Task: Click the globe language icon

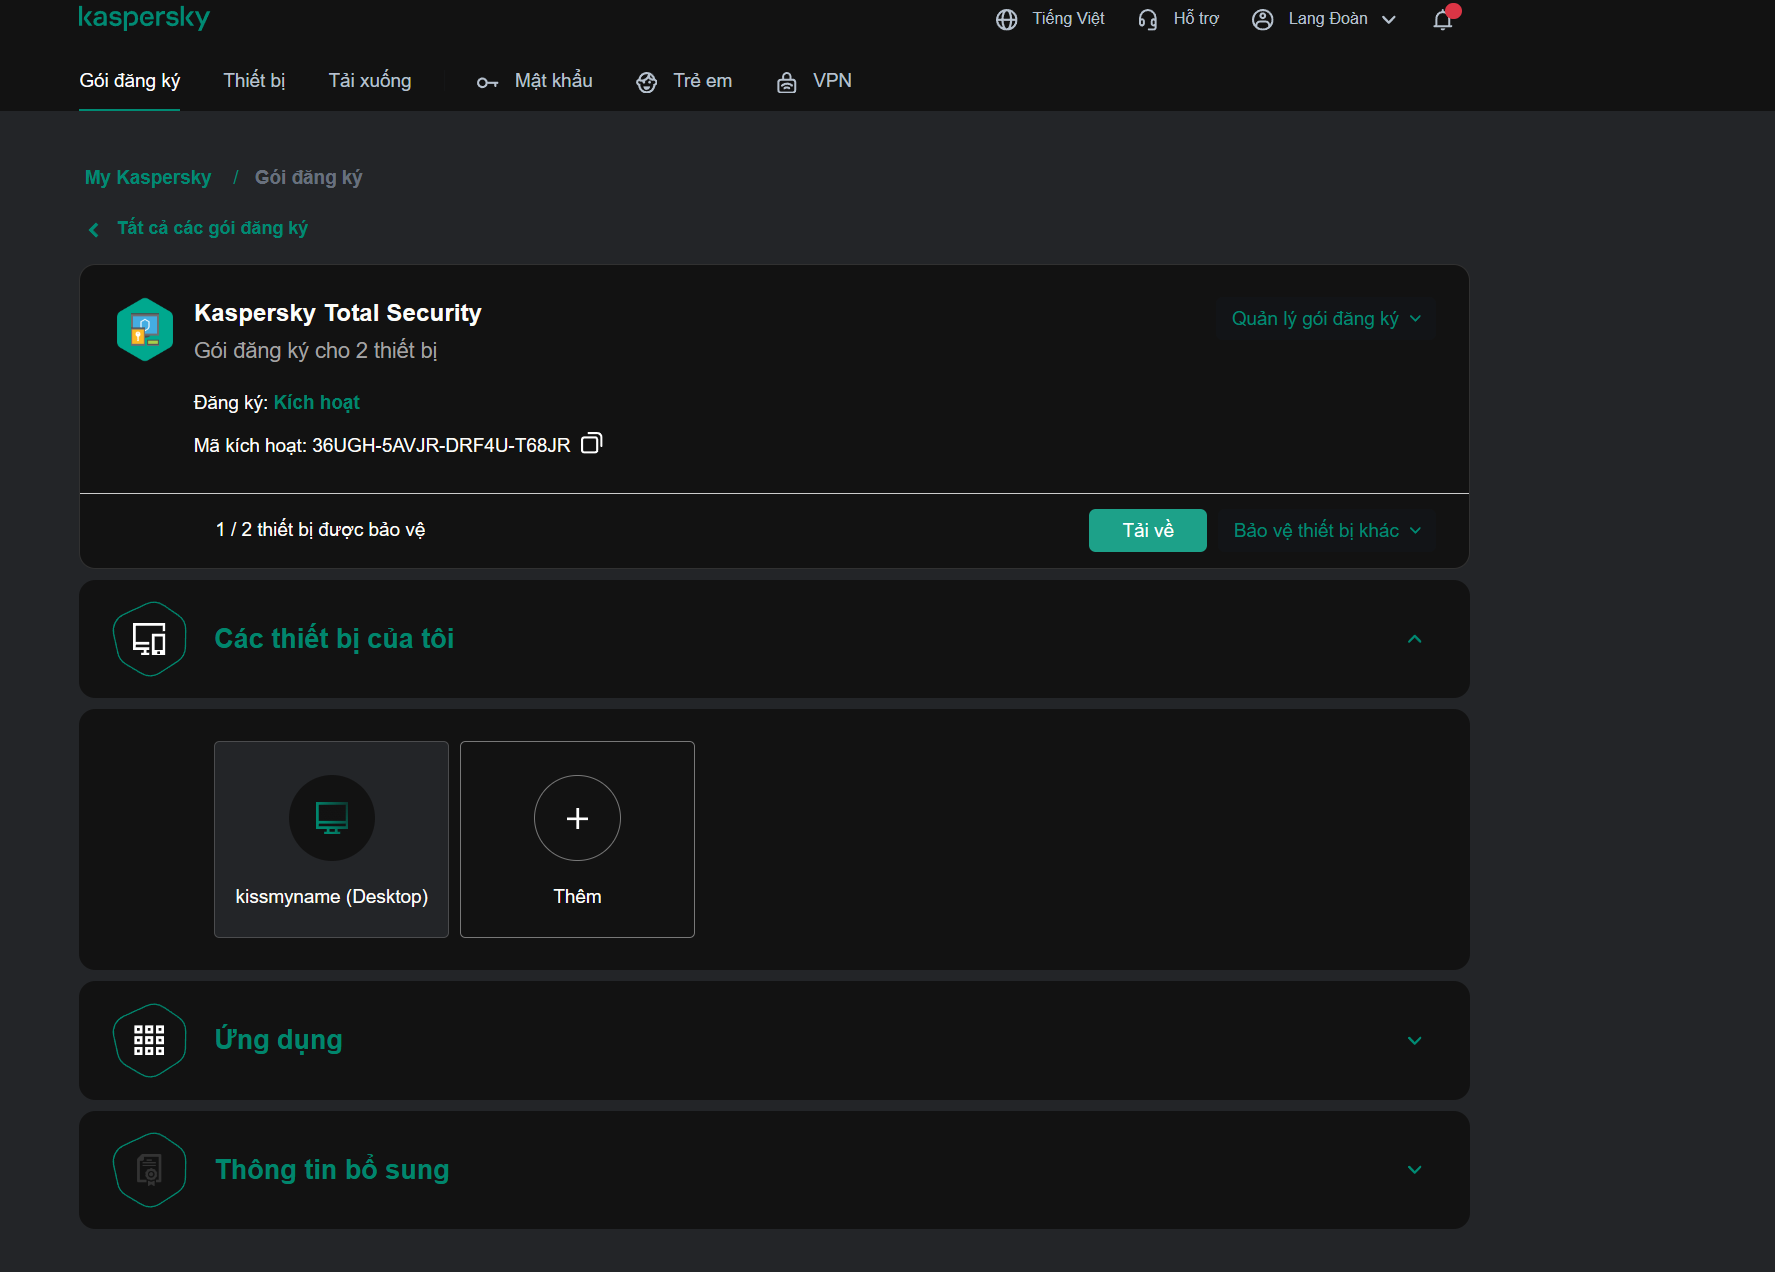Action: [1006, 20]
